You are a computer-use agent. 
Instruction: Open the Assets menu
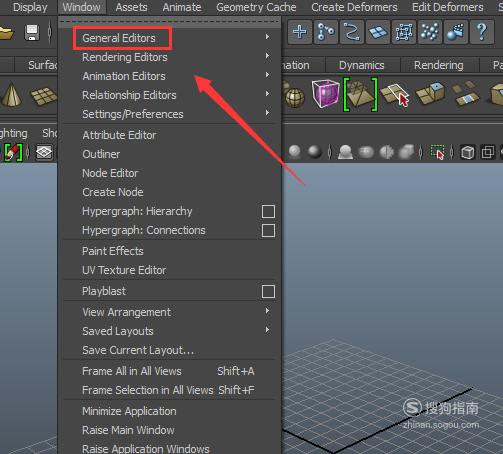[x=131, y=7]
